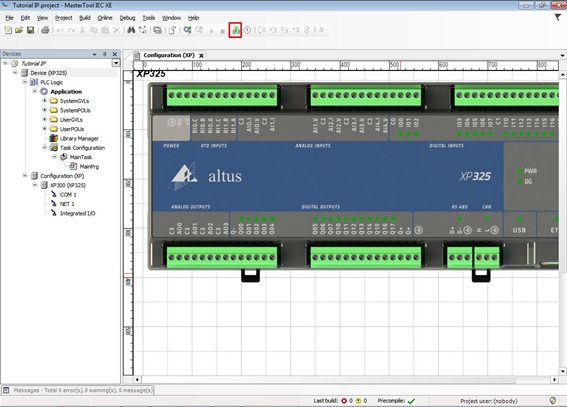This screenshot has width=567, height=407.
Task: Start the application with the play icon
Action: click(212, 31)
